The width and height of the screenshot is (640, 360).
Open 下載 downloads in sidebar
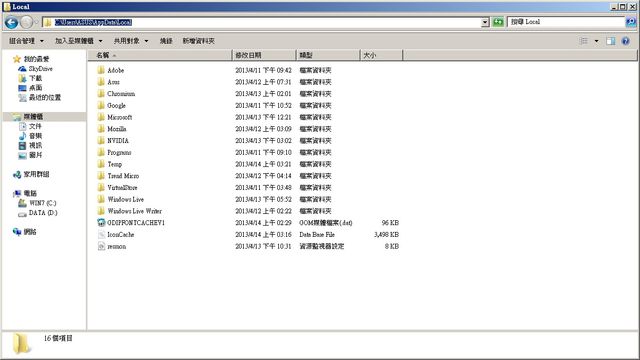point(30,78)
